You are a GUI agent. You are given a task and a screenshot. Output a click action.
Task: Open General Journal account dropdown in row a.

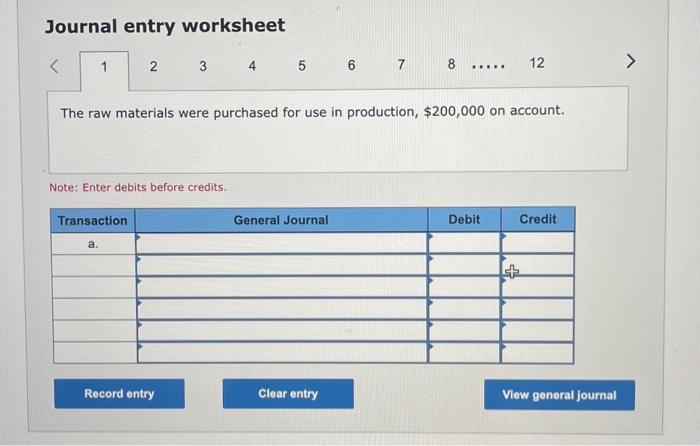tap(282, 243)
